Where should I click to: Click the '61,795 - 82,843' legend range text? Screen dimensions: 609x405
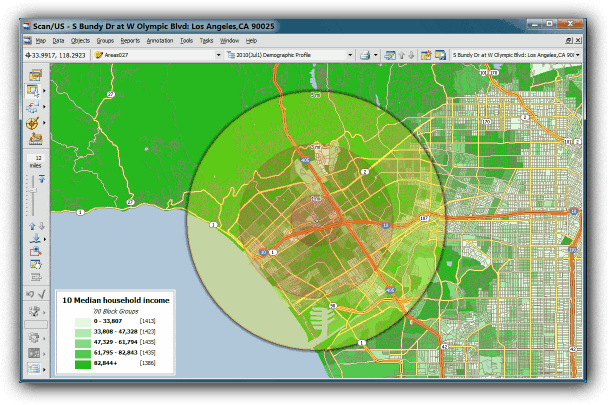click(x=115, y=353)
